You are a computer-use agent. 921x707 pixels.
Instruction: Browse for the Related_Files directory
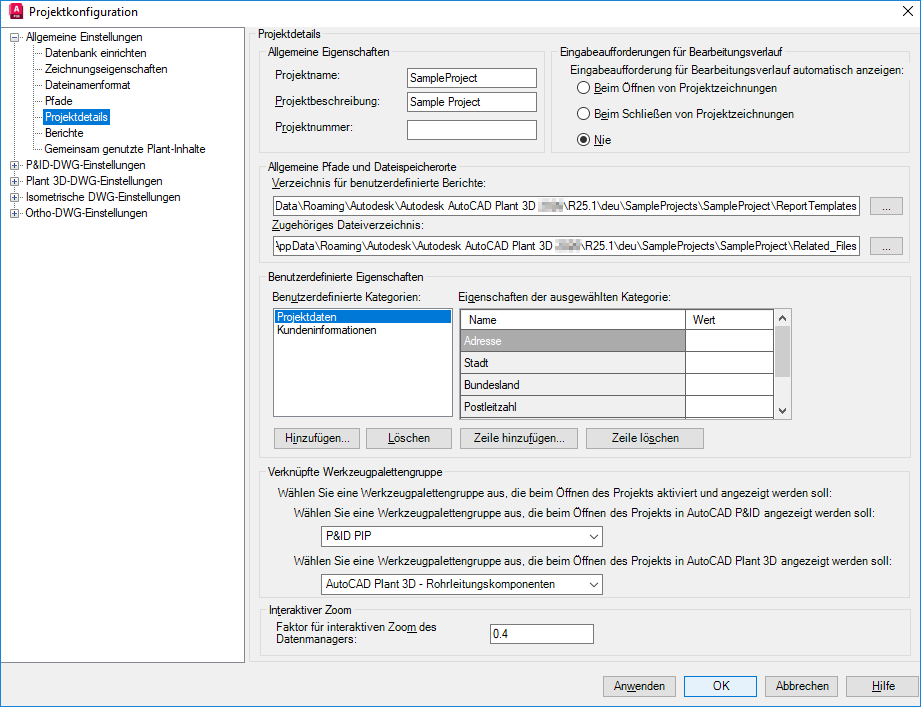[886, 246]
